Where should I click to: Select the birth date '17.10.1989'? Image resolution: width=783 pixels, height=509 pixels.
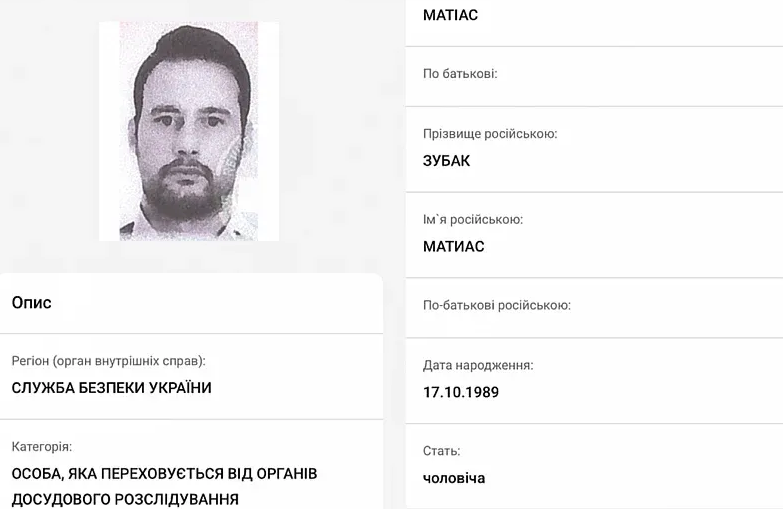coord(461,392)
